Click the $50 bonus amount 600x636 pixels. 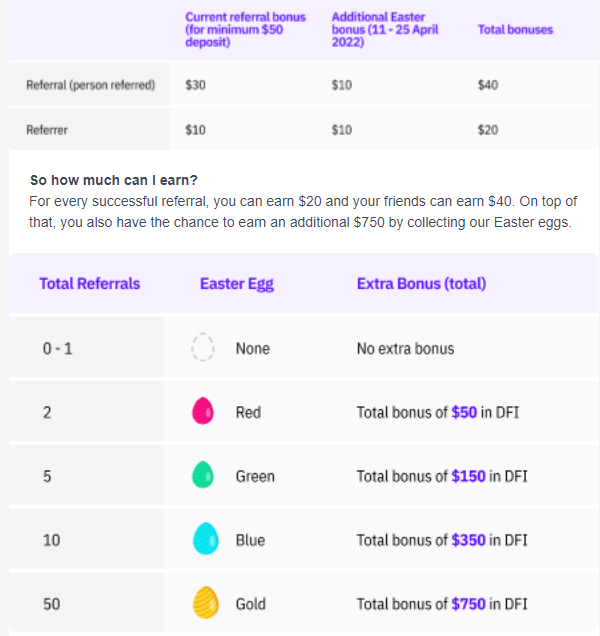pos(464,412)
